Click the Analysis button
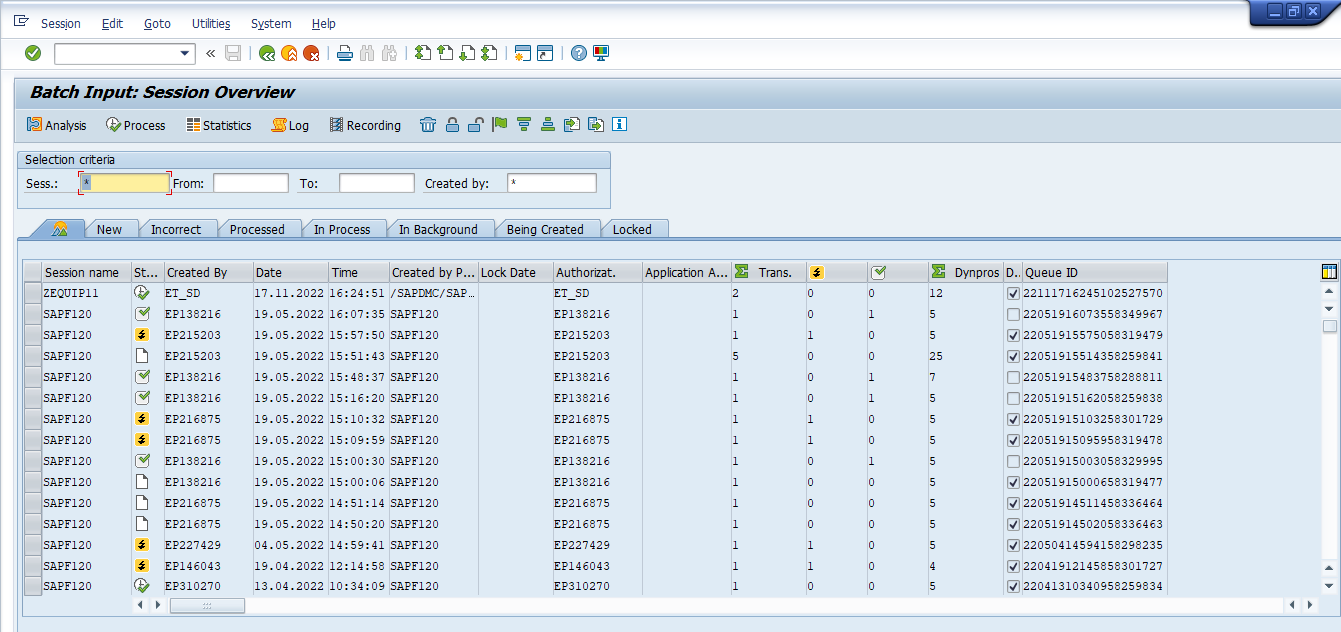This screenshot has width=1341, height=632. point(56,125)
